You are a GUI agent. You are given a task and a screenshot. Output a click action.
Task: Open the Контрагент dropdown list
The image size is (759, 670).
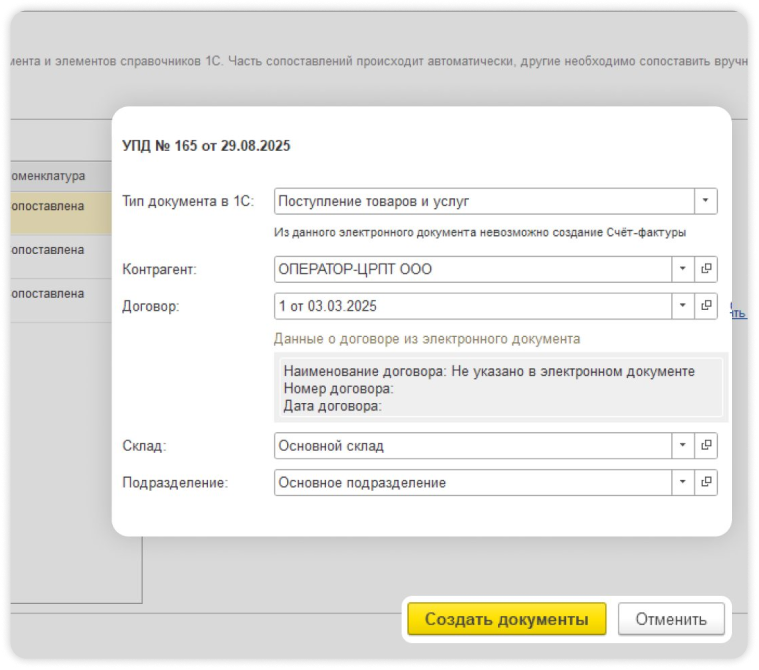click(x=683, y=269)
